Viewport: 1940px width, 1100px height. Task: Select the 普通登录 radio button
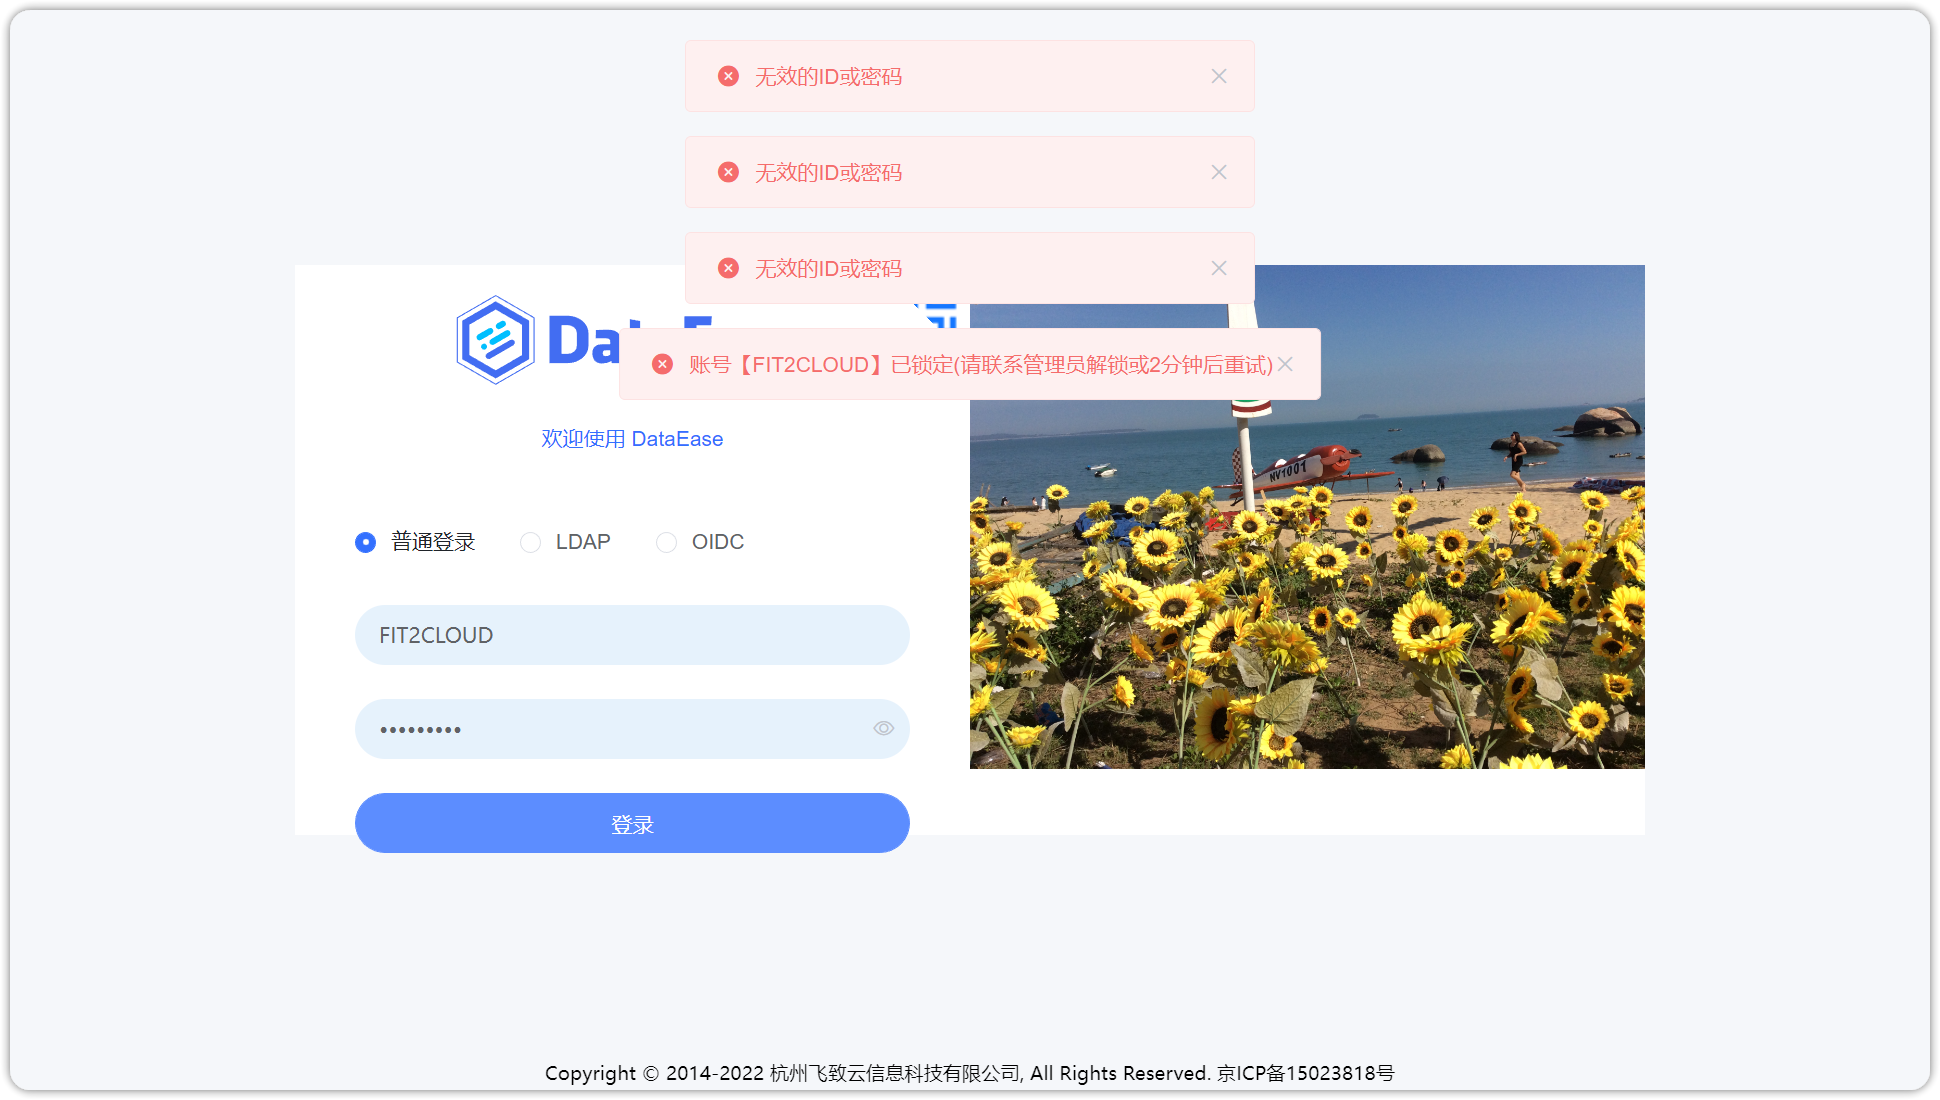(x=365, y=542)
